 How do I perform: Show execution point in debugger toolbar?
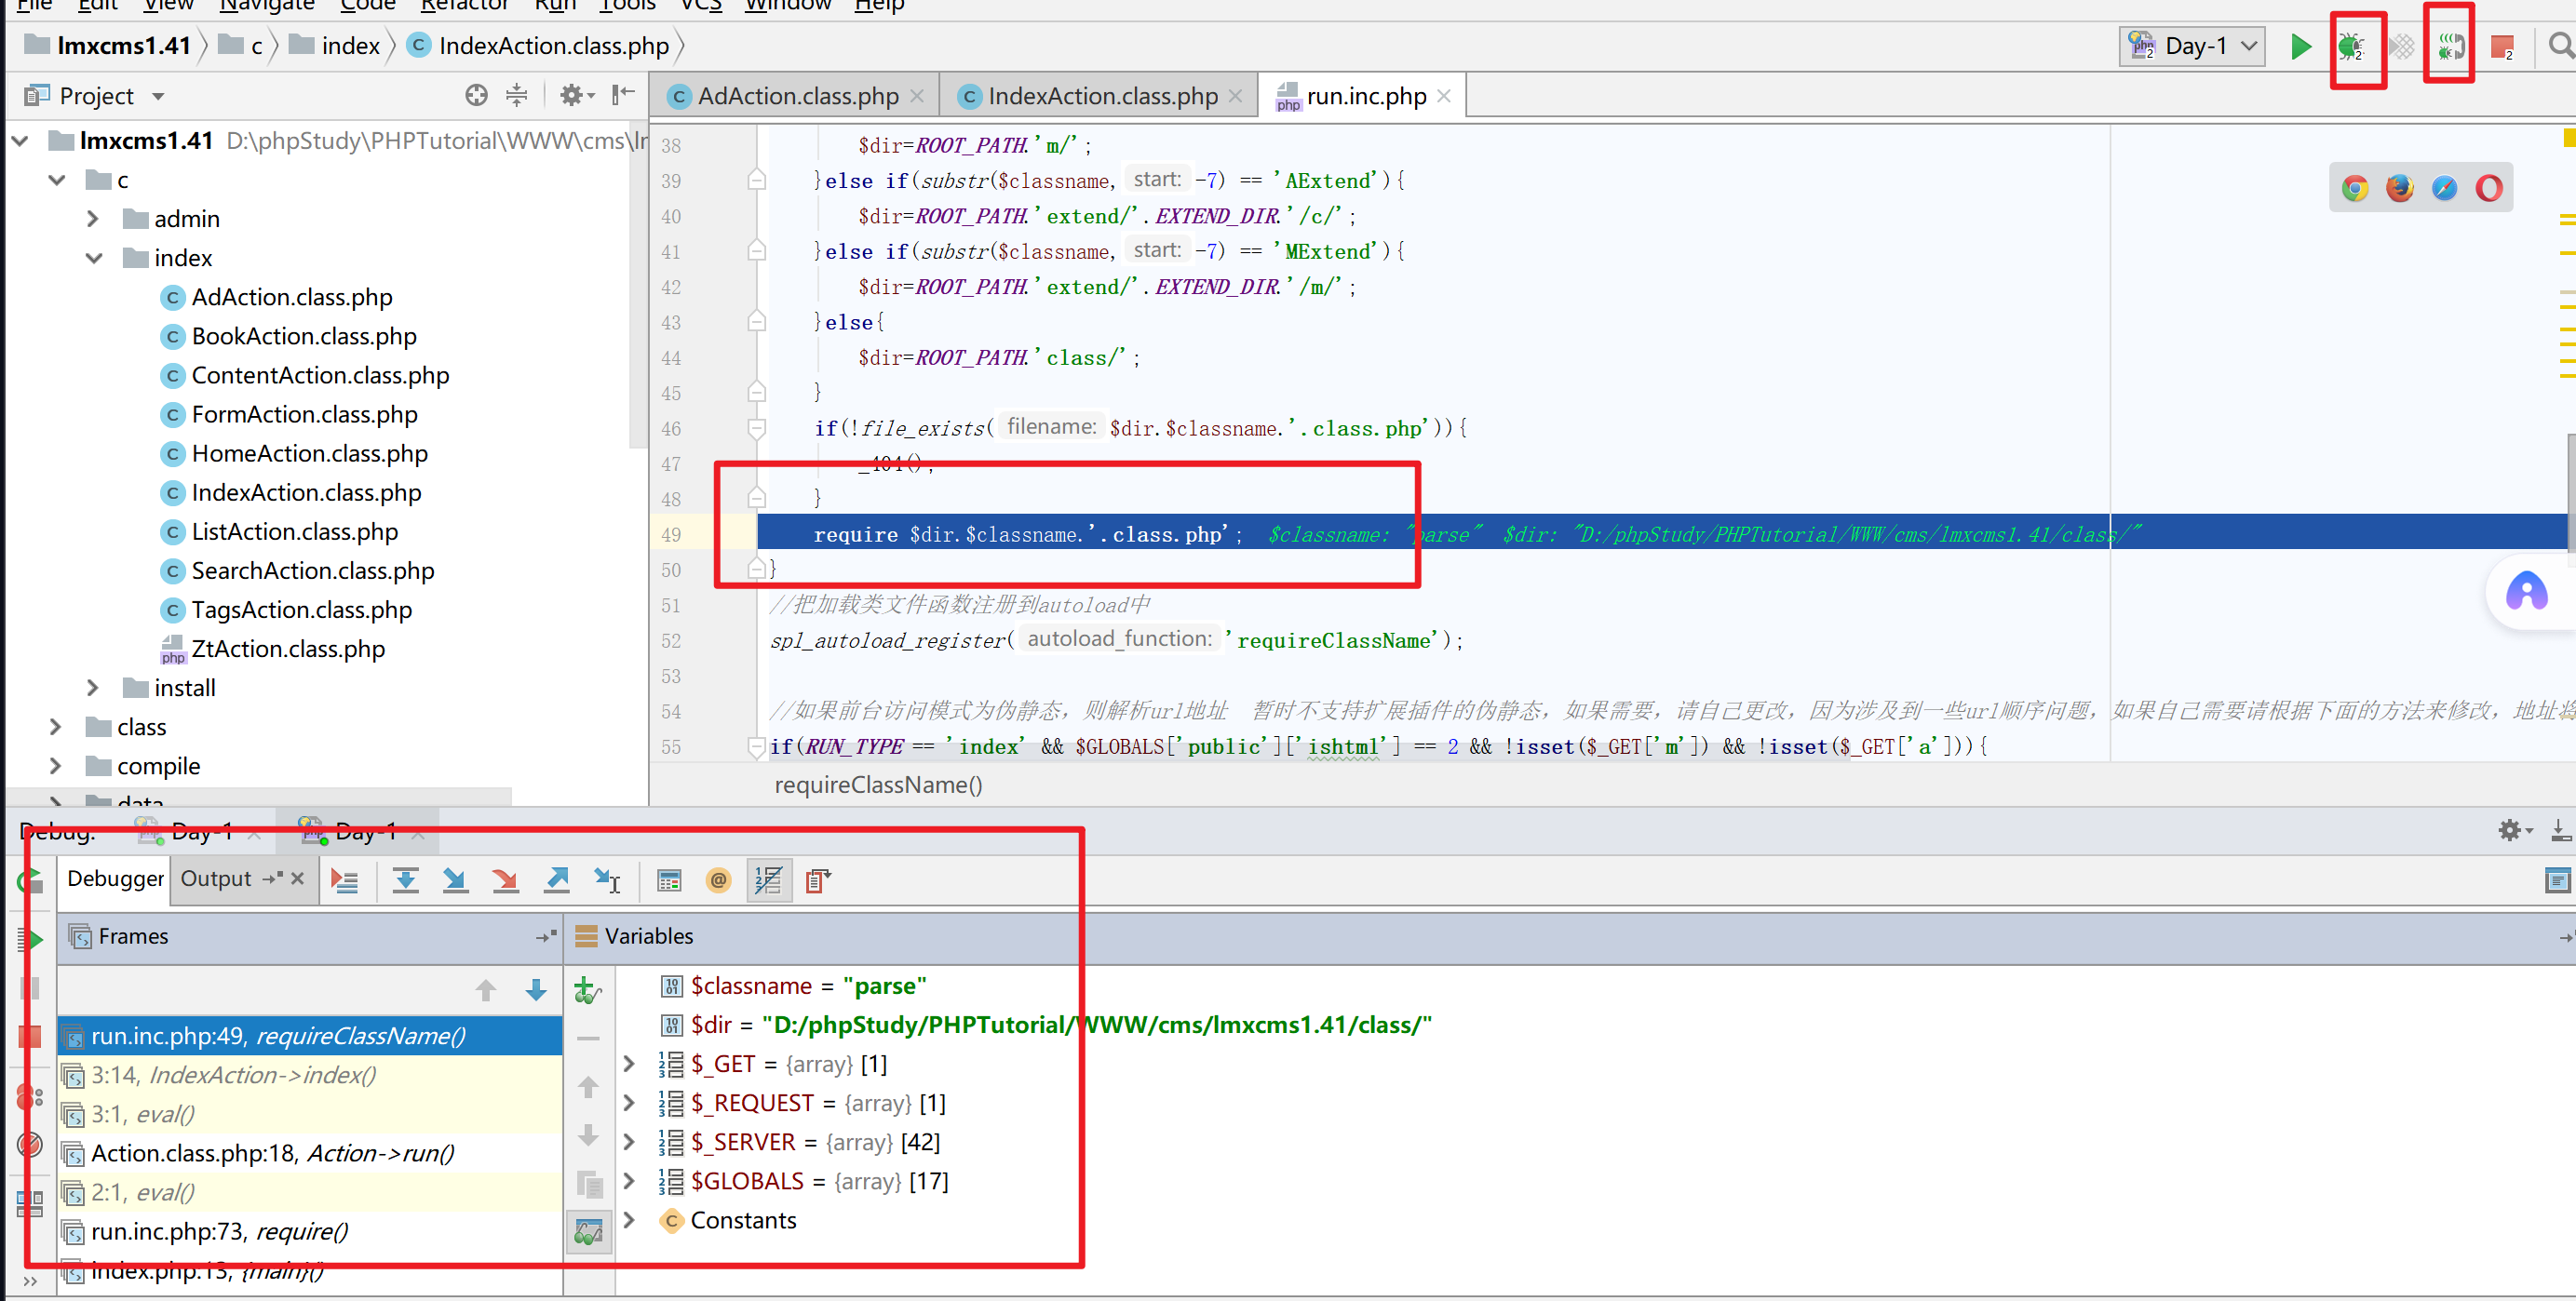(345, 881)
